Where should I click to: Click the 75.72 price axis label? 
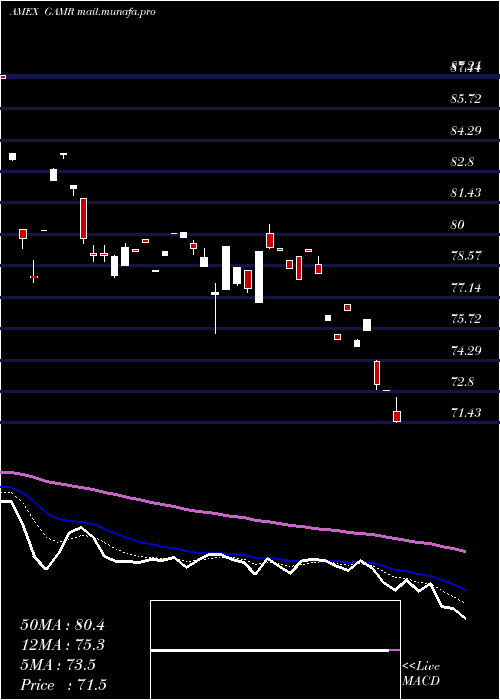tap(466, 319)
